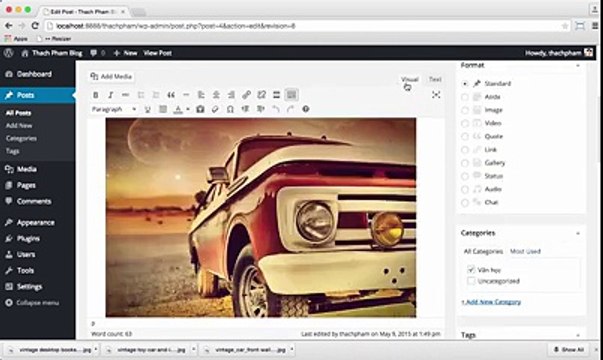Select the vintage truck image in editor
Screen dimensions: 603x360
(x=261, y=218)
